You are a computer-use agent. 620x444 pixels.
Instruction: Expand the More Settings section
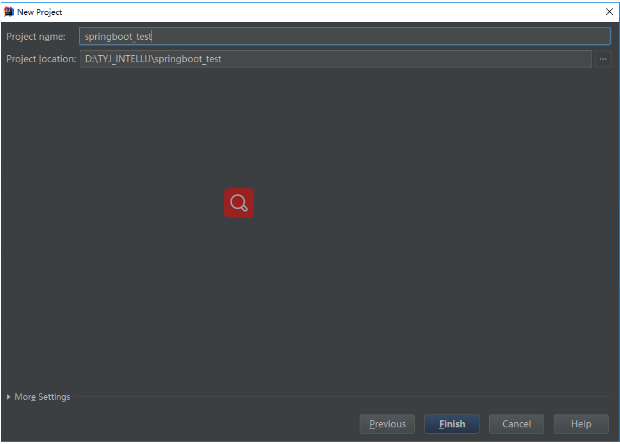click(x=38, y=397)
